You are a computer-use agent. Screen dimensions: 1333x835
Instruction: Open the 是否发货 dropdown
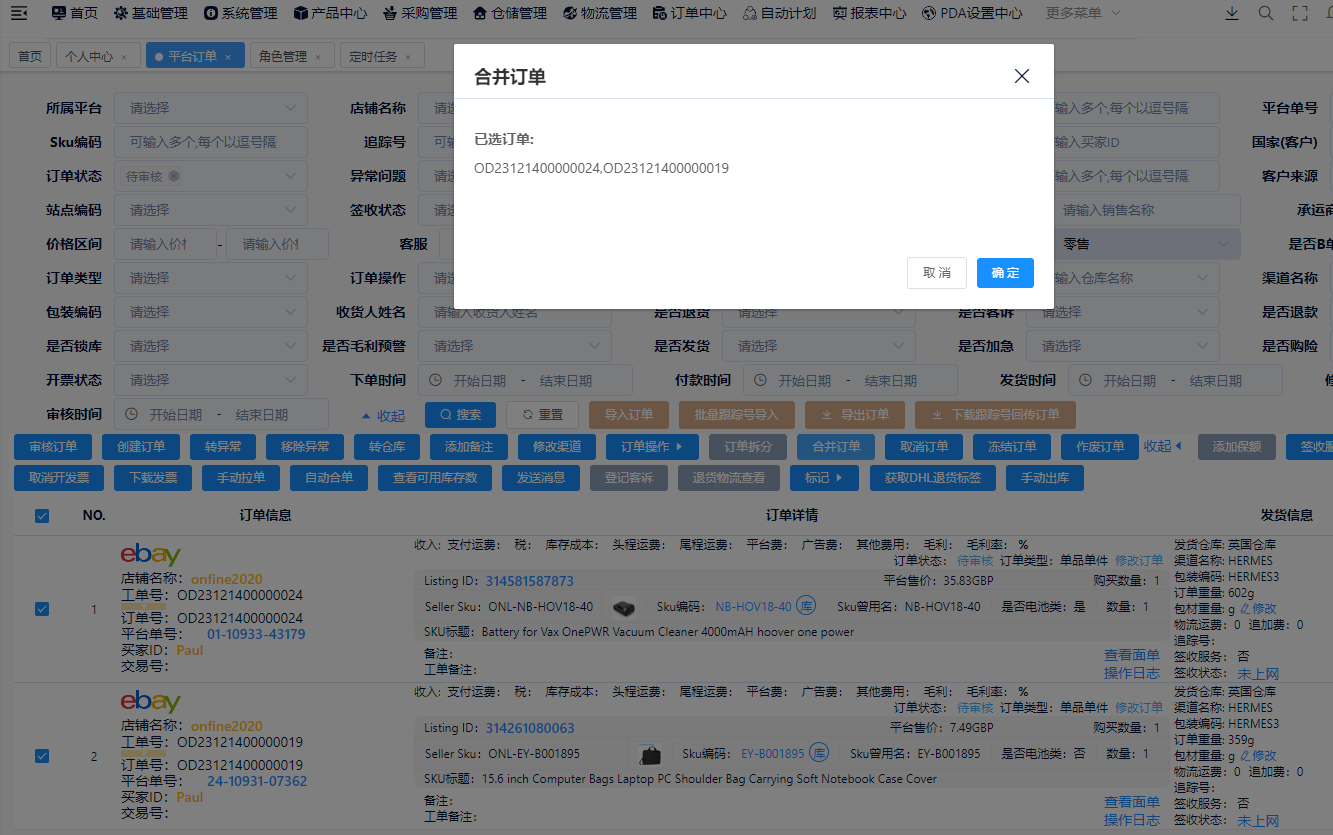(819, 345)
